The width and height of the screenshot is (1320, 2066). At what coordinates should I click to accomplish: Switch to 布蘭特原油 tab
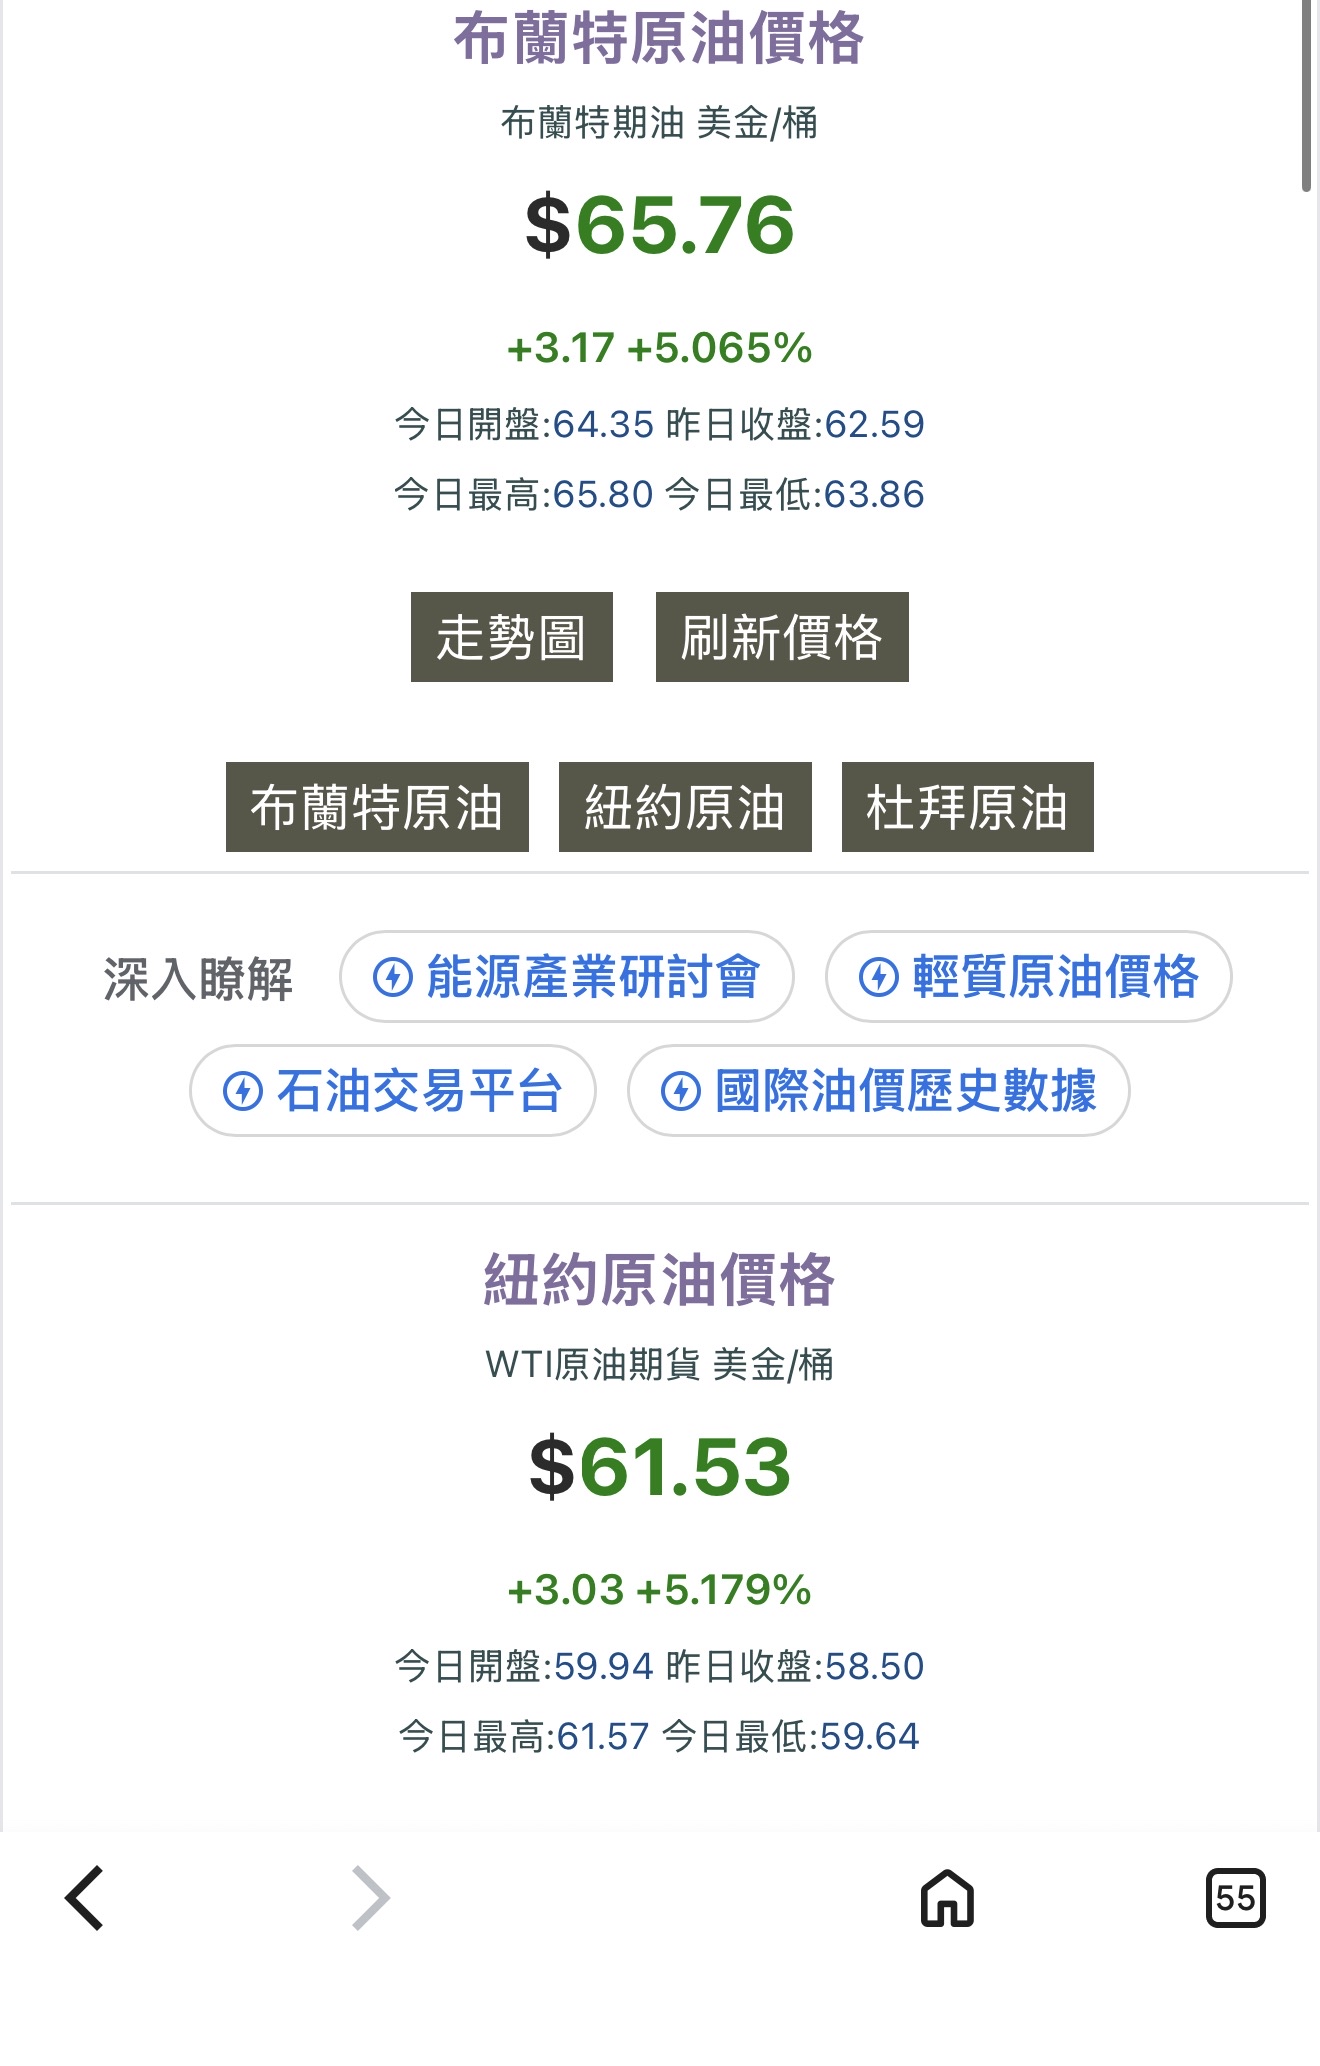(377, 807)
